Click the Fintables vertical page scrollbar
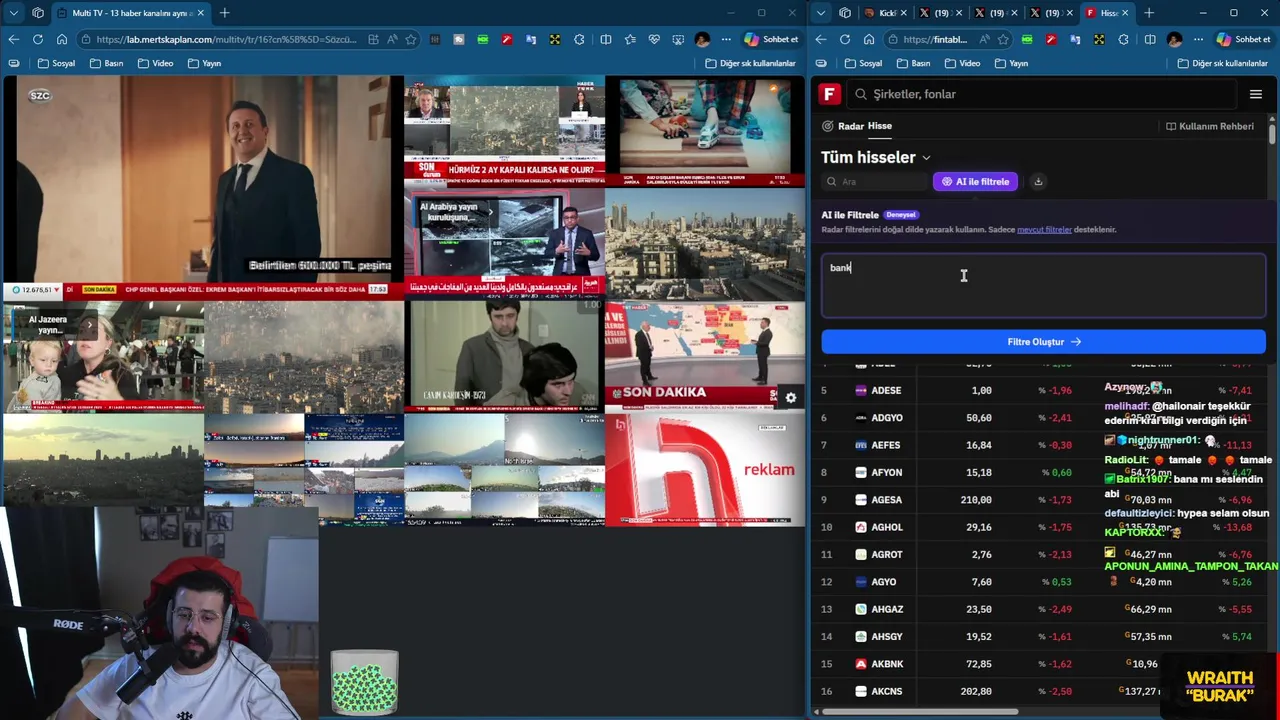 pyautogui.click(x=1272, y=135)
